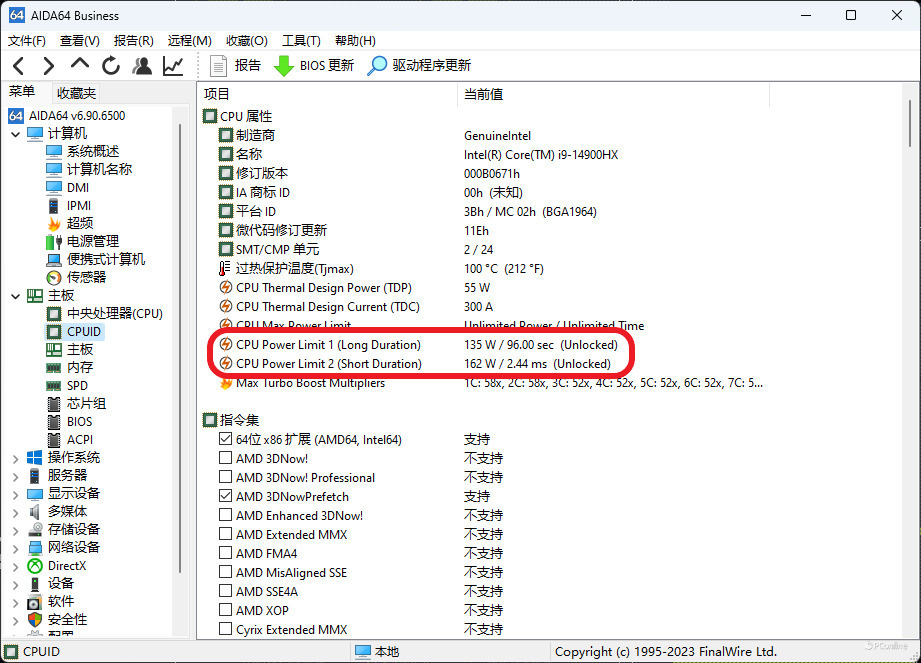Toggle AMD FMA4 checkbox
The image size is (921, 663).
tap(225, 553)
